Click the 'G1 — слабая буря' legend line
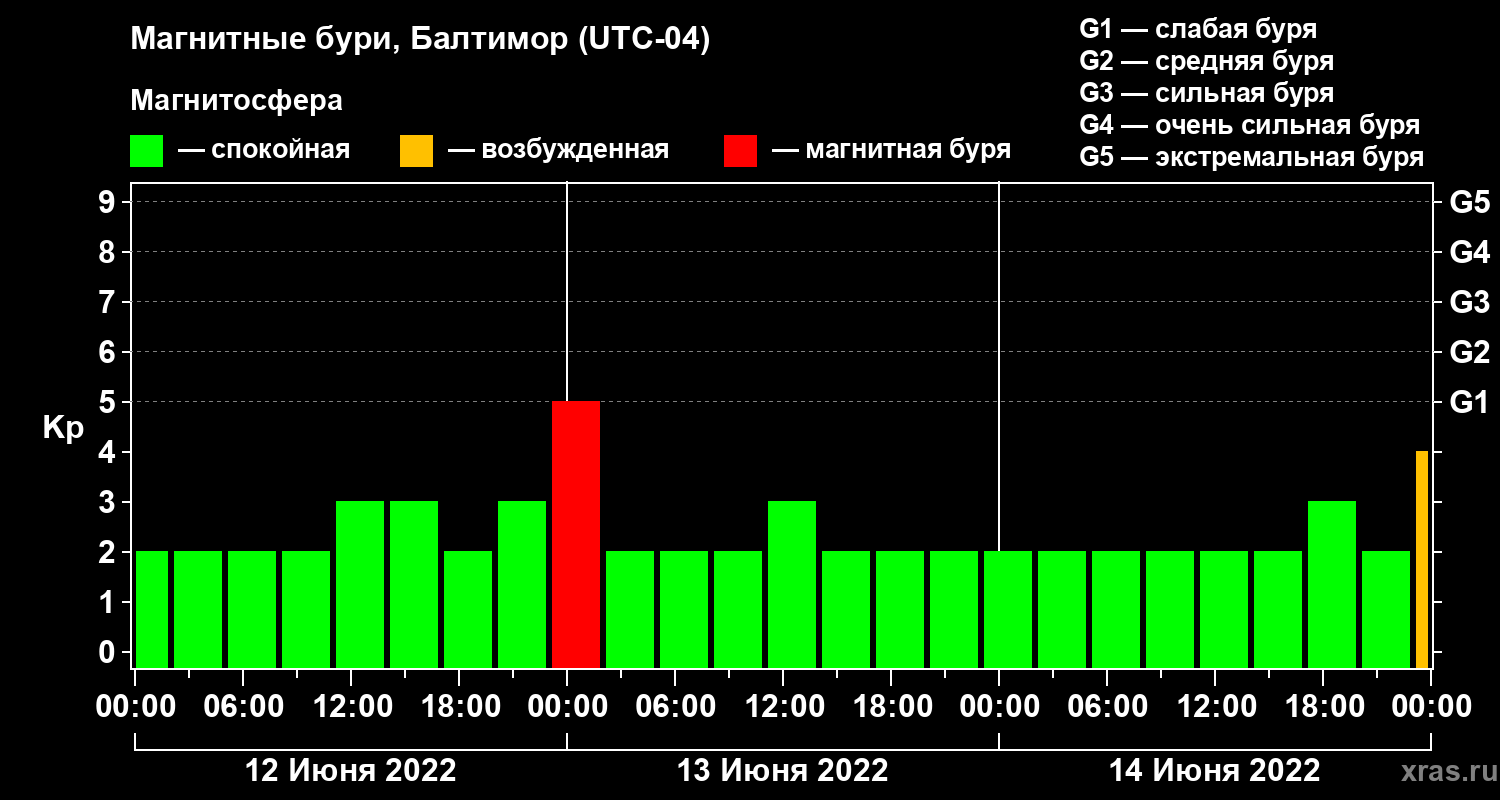Screen dimensions: 1500x800 pos(1198,29)
